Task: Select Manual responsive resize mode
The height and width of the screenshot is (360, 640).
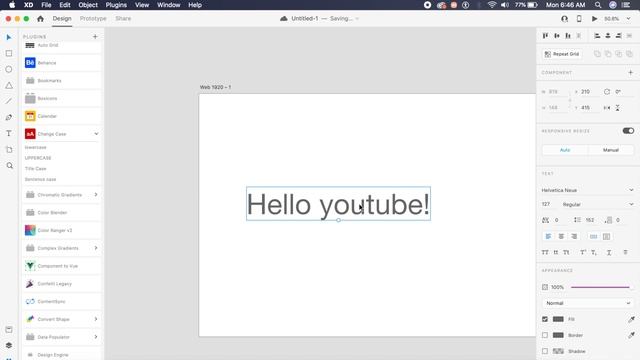Action: (x=611, y=150)
